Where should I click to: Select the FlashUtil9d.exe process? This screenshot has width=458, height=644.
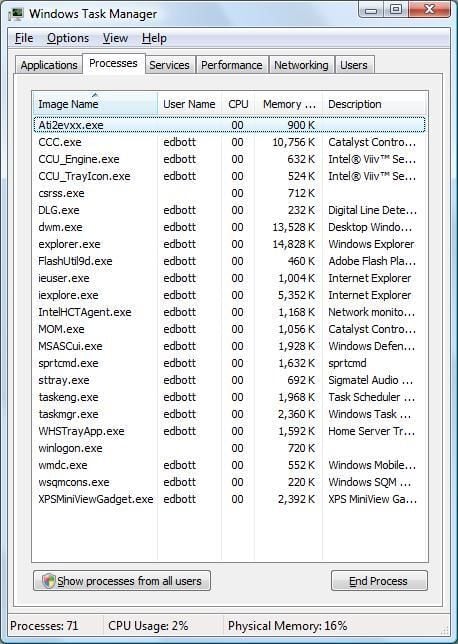tap(229, 261)
